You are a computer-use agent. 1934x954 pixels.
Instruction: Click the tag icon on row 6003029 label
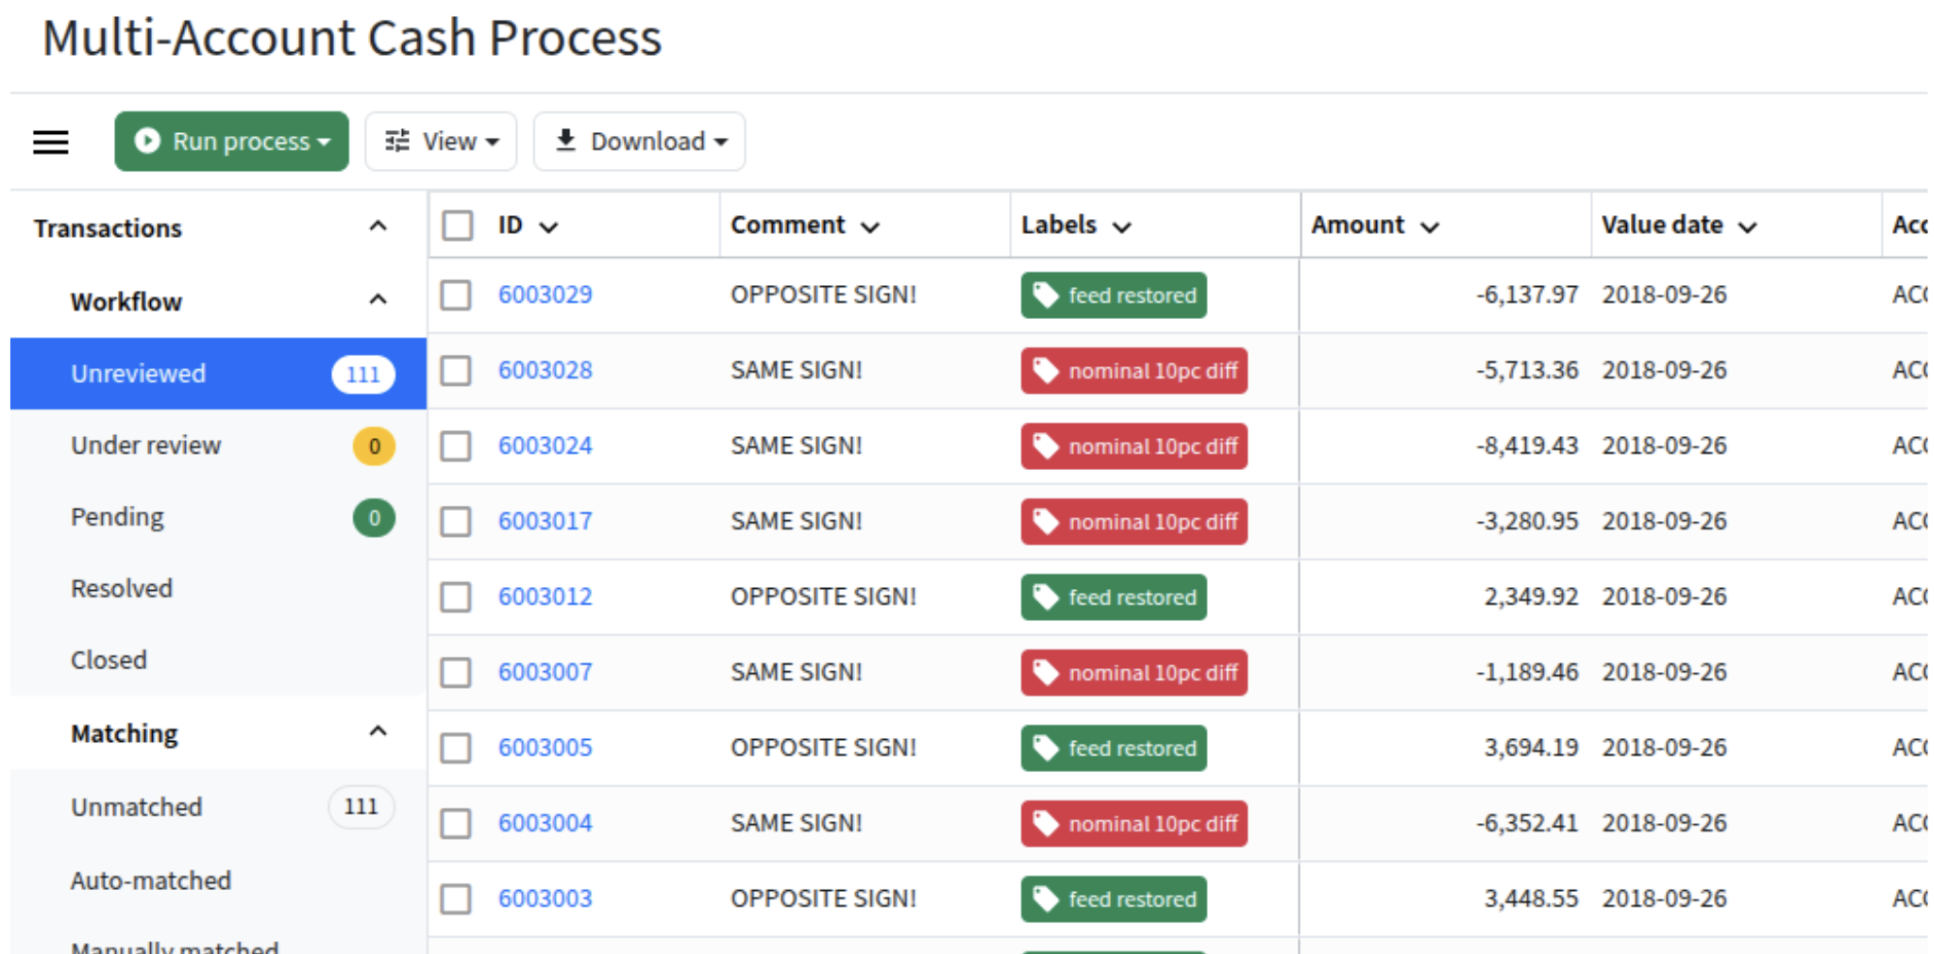(x=1045, y=295)
